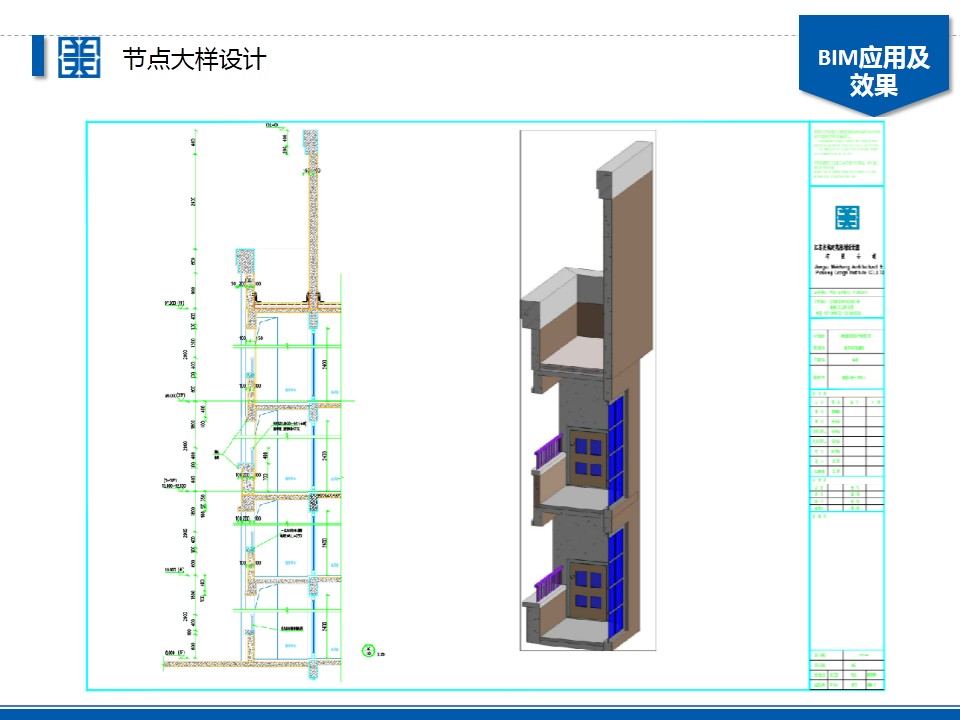960x720 pixels.
Task: Open the BIM应用及效果 section banner
Action: (873, 70)
